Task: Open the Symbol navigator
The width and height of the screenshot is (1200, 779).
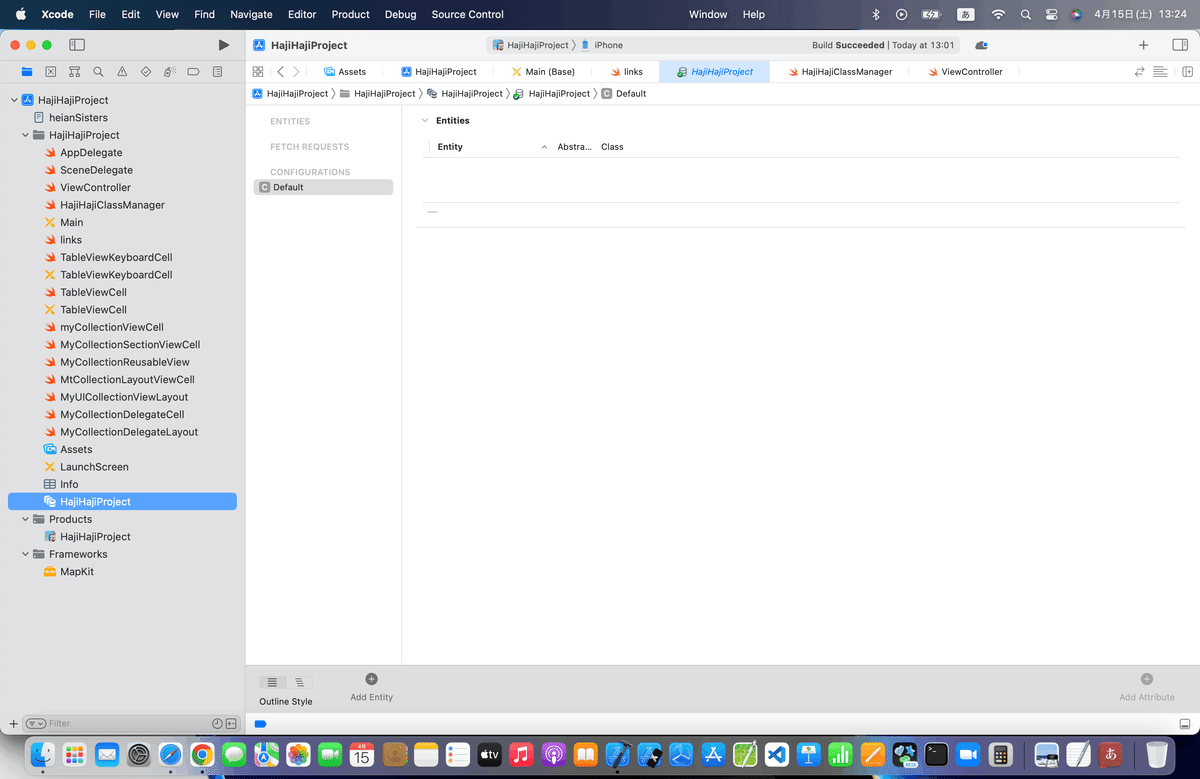Action: (x=74, y=72)
